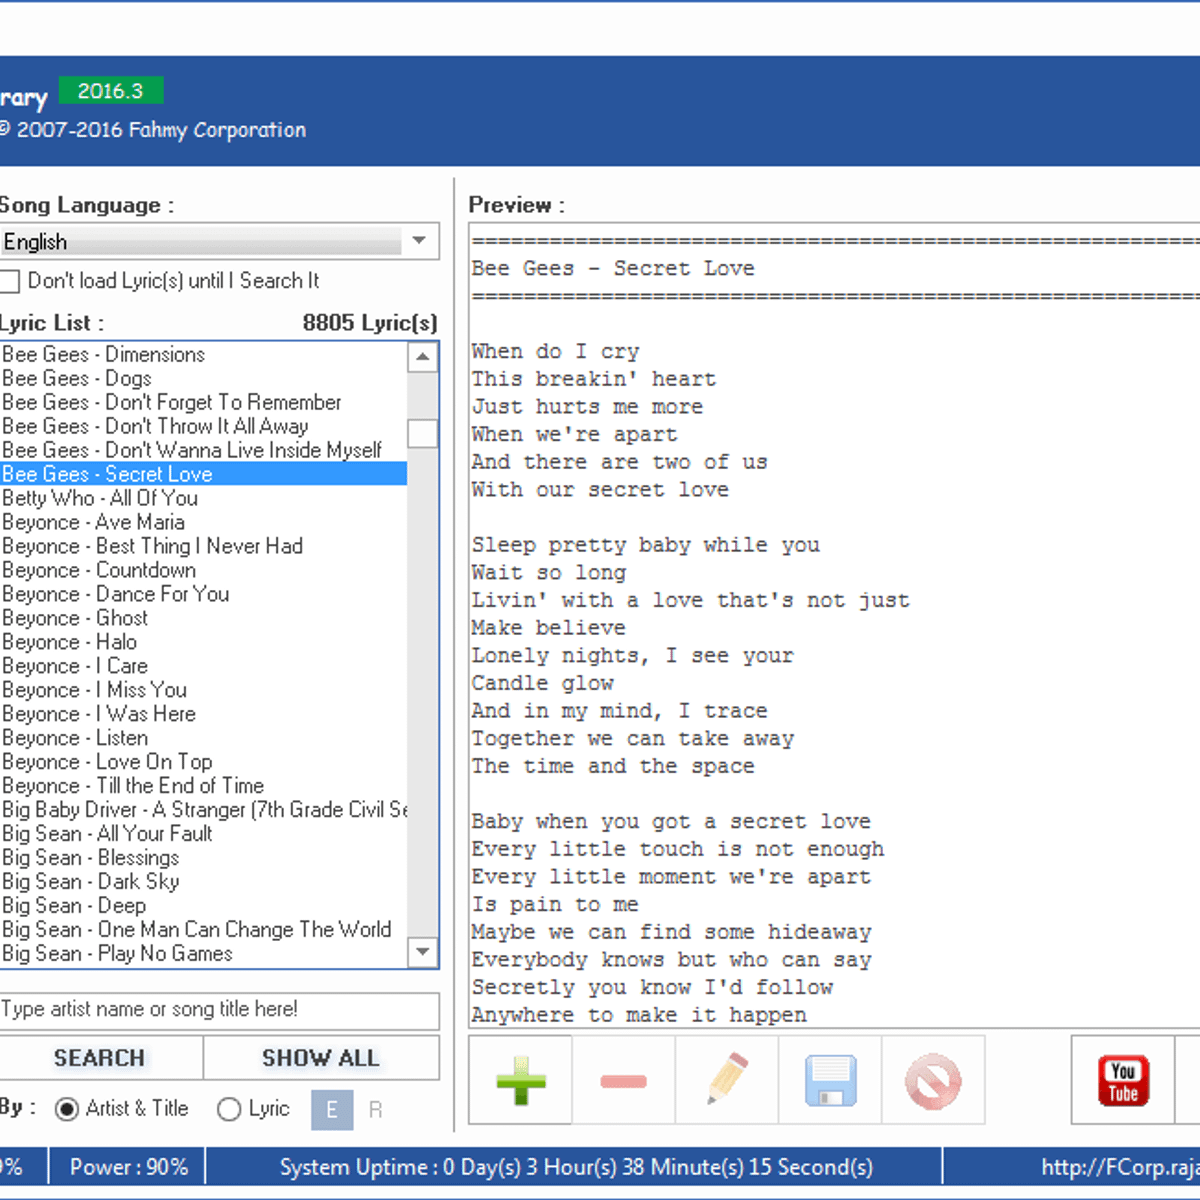Select 'Betty Who - All Of You'

coord(204,498)
